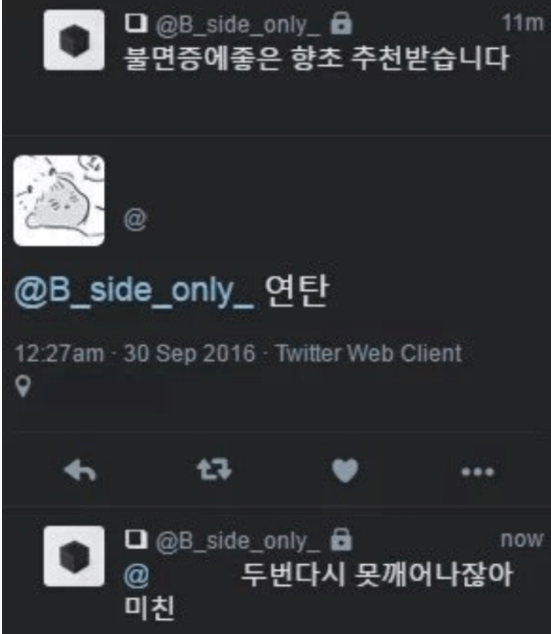Image resolution: width=551 pixels, height=634 pixels.
Task: Open the @B_side_only_ handle in the top tweet
Action: 238,25
